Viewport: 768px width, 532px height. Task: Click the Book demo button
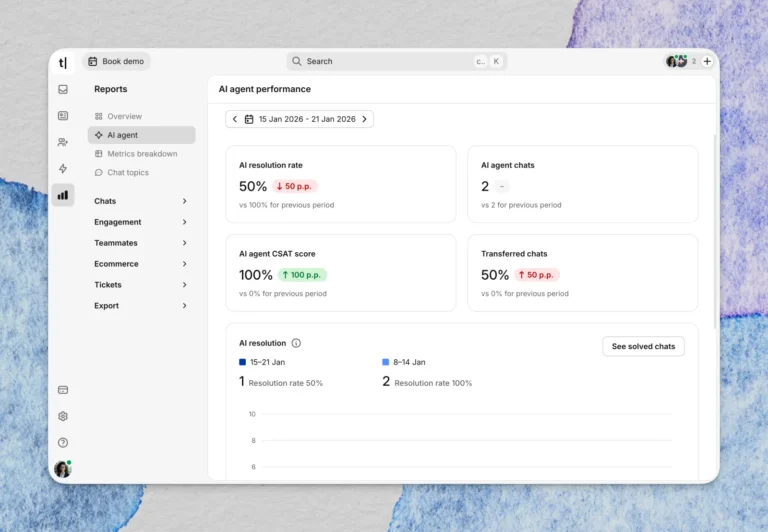[x=116, y=61]
